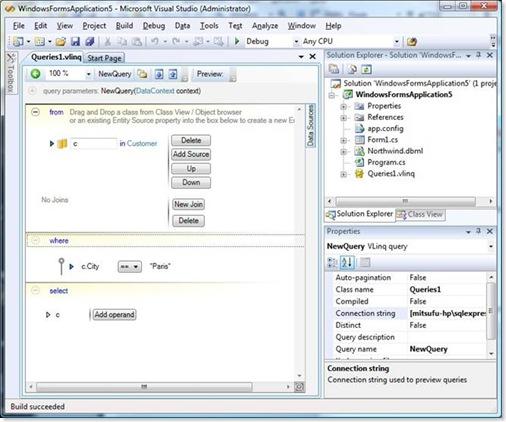
Task: Click the Start Debugging play icon
Action: tap(237, 41)
